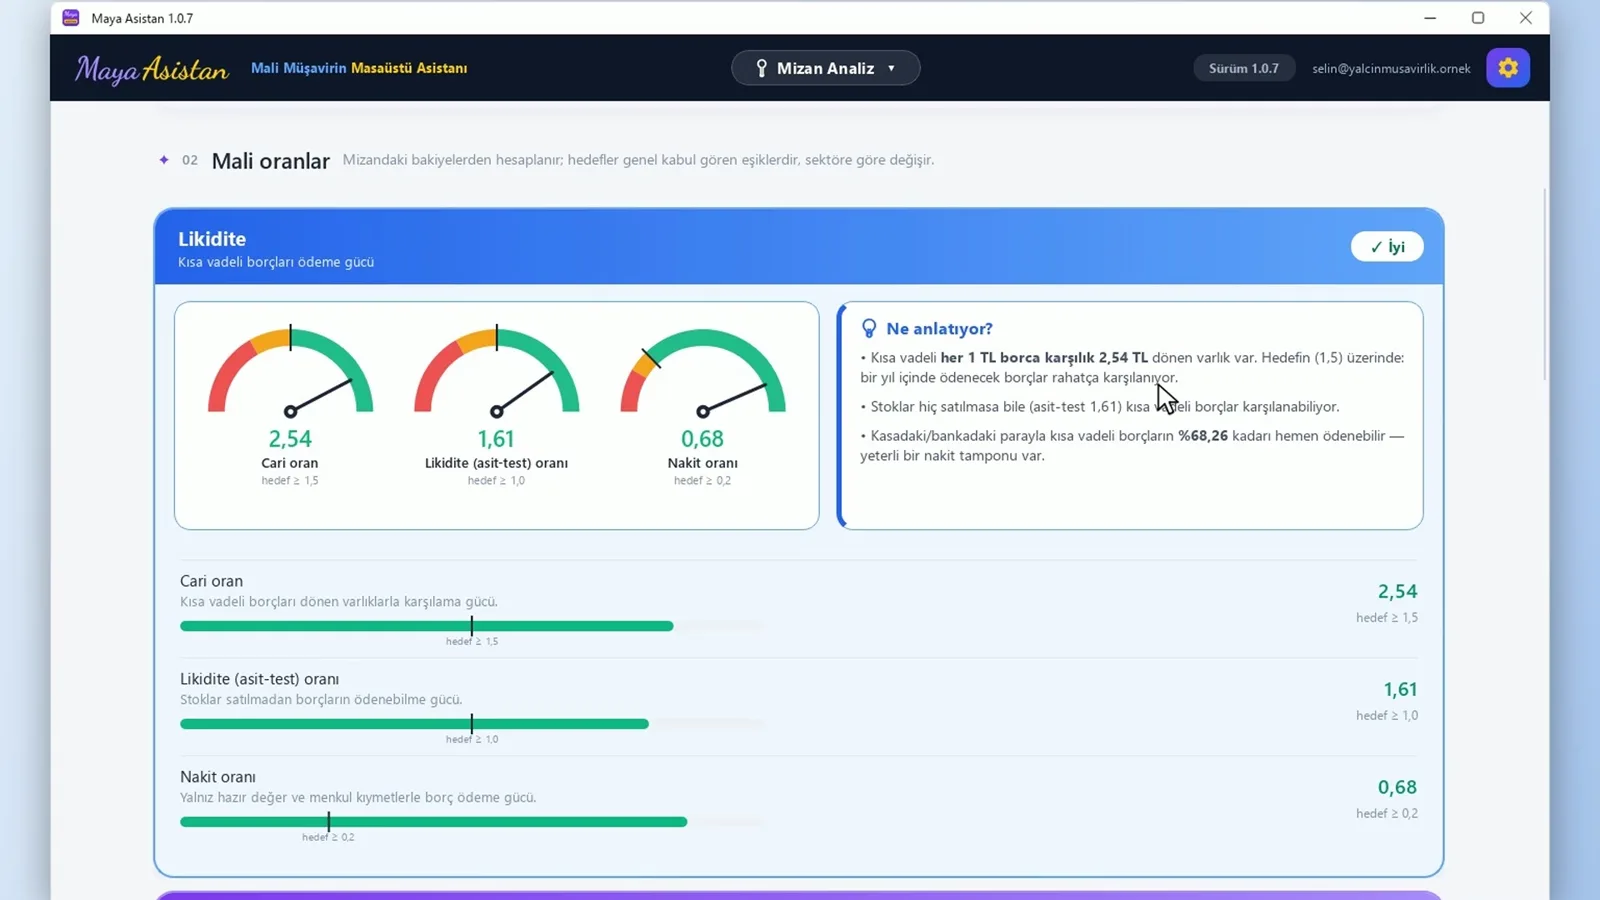1600x900 pixels.
Task: Click the %68,26 figure in the explanation
Action: pos(1203,436)
